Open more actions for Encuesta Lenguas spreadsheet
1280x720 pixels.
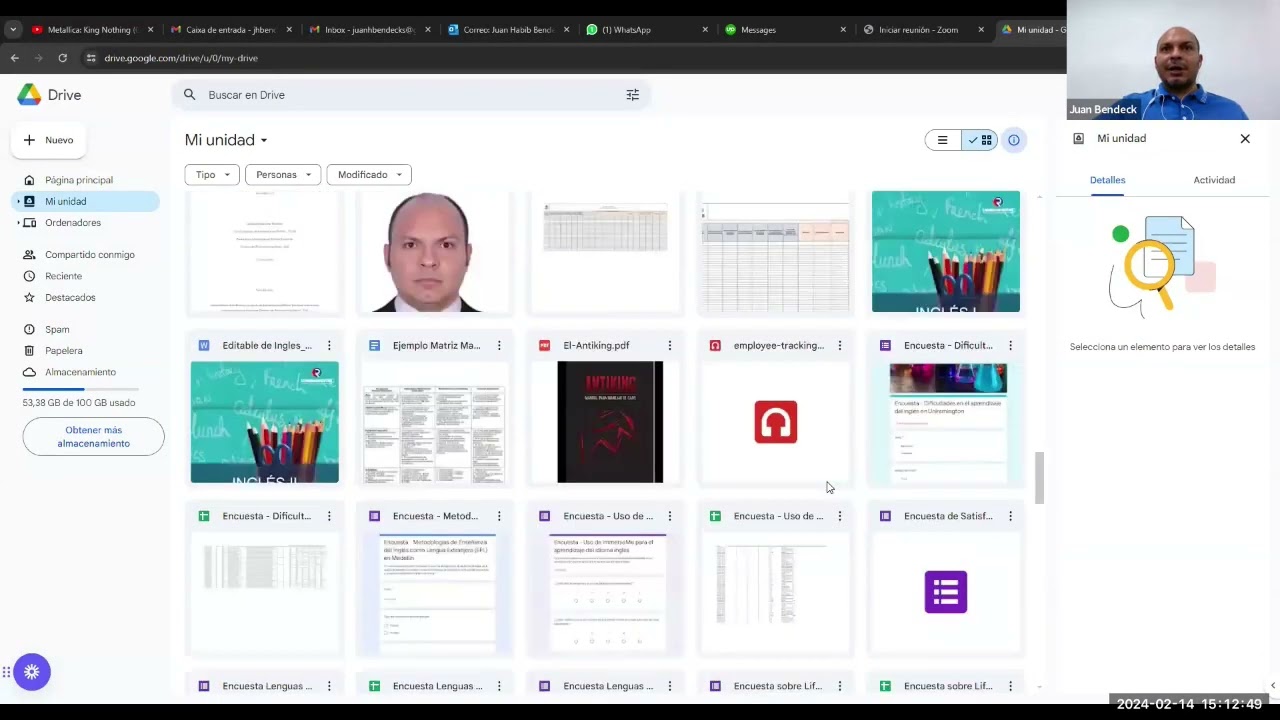coord(499,686)
